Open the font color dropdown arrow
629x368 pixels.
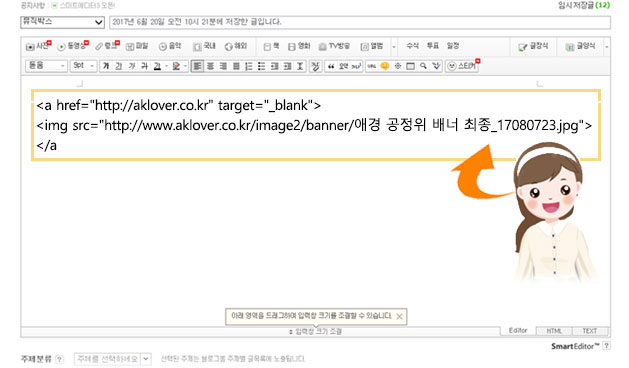pos(166,66)
